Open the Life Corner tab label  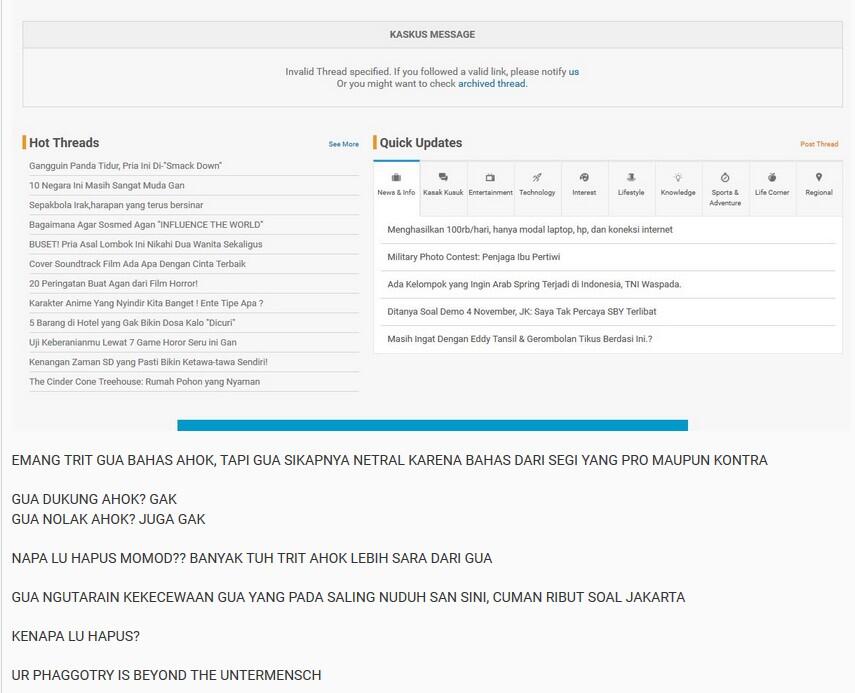pos(772,192)
